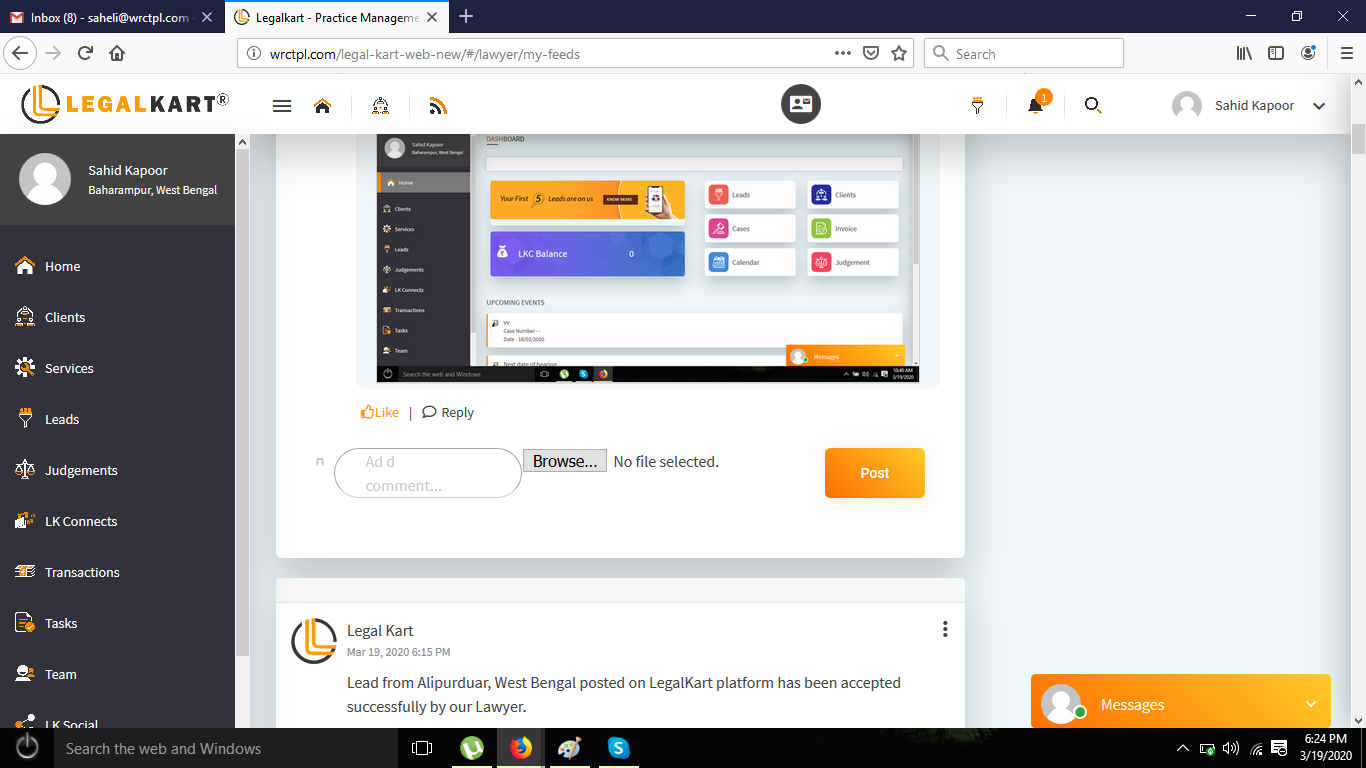Viewport: 1366px width, 768px height.
Task: Click the contact card icon in header
Action: [800, 104]
